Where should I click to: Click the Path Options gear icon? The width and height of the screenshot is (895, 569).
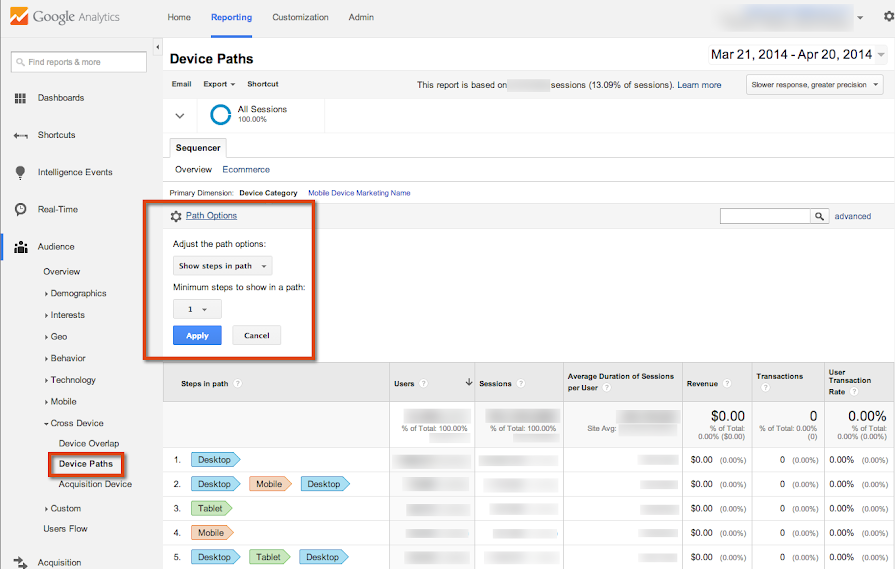(176, 216)
